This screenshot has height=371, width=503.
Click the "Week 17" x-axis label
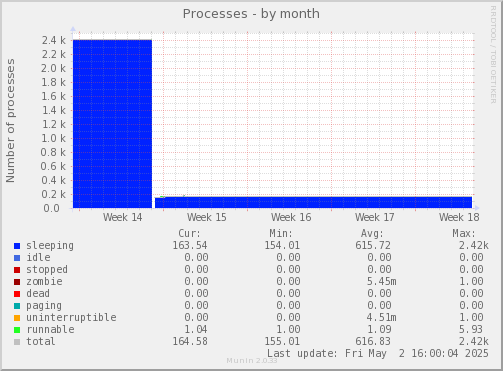pos(375,217)
